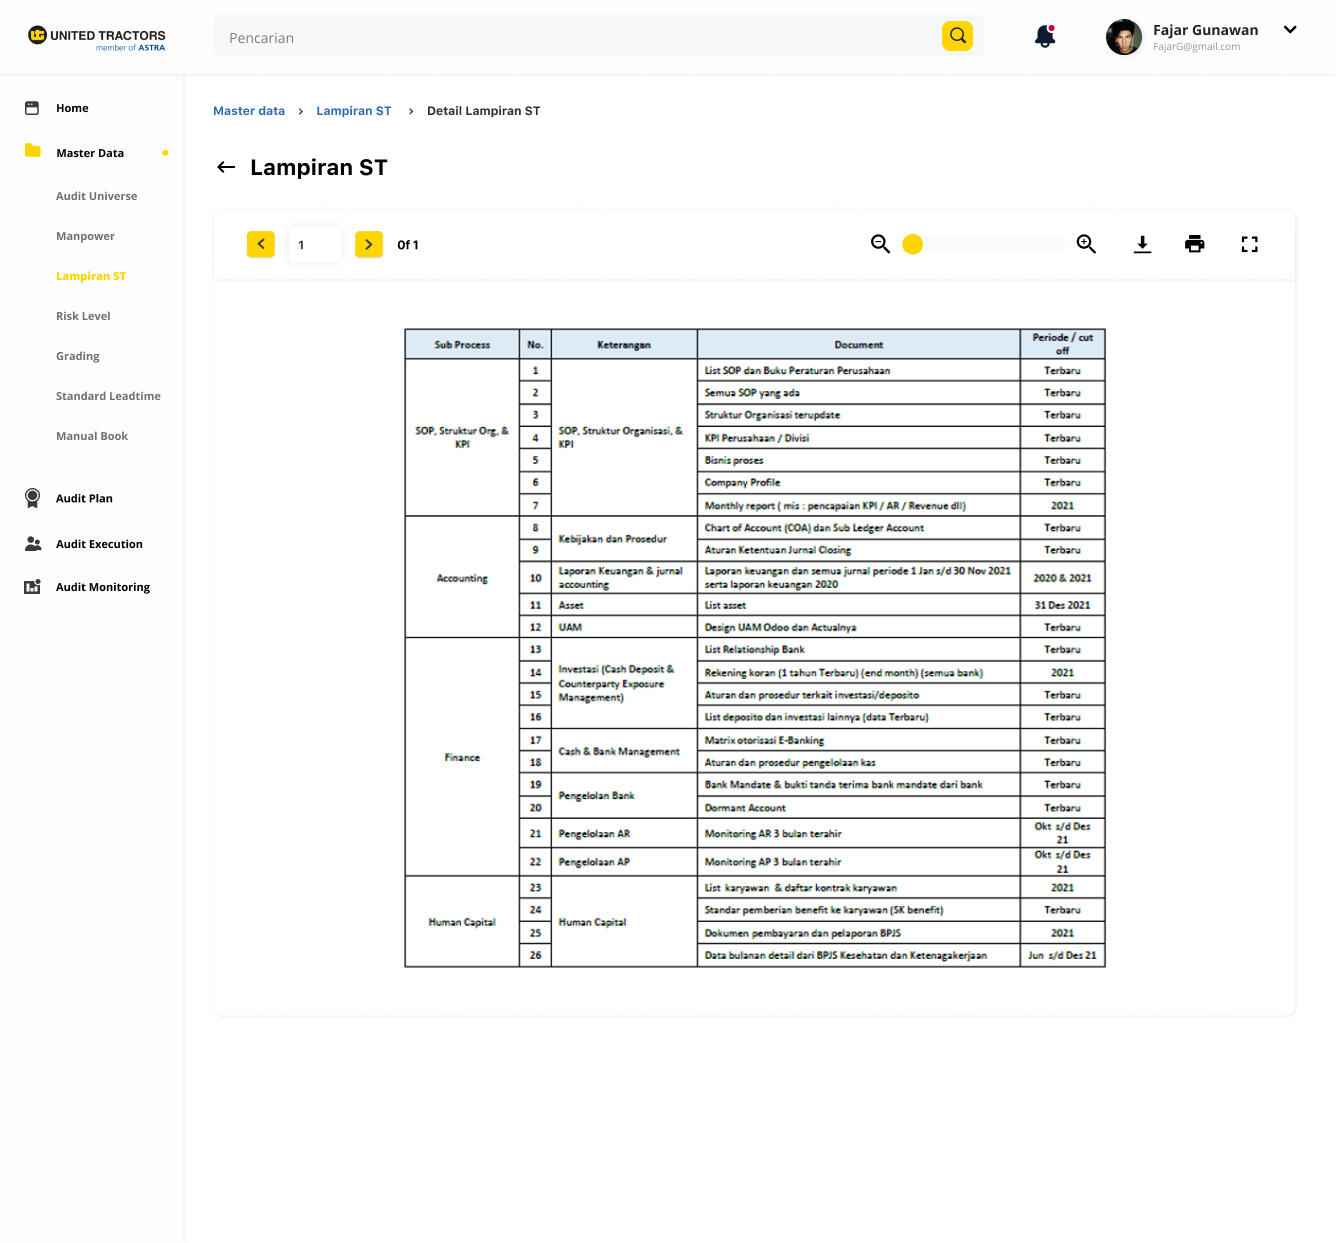The height and width of the screenshot is (1243, 1336).
Task: Click the zoom out magnifier icon
Action: click(x=880, y=244)
